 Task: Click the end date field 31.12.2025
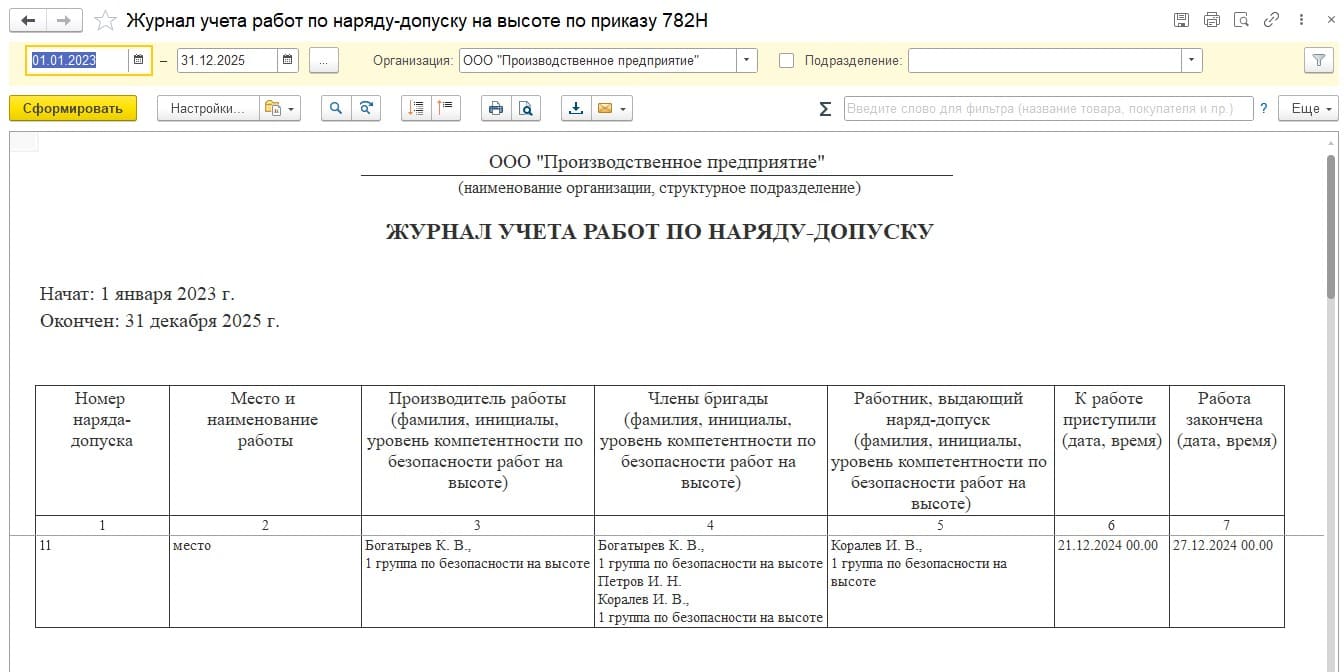tap(227, 60)
